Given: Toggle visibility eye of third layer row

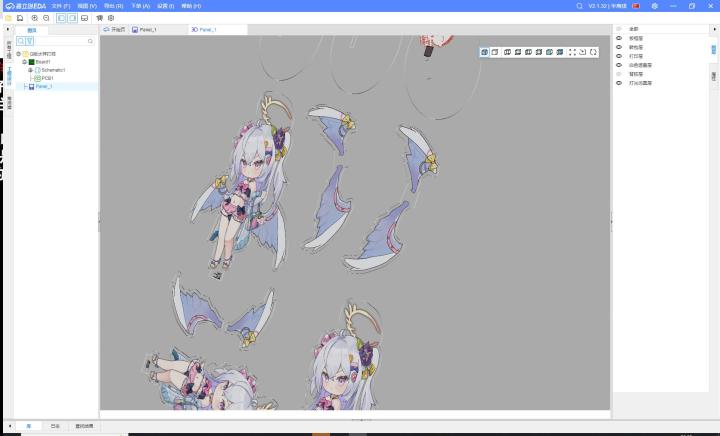Looking at the screenshot, I should [x=619, y=56].
